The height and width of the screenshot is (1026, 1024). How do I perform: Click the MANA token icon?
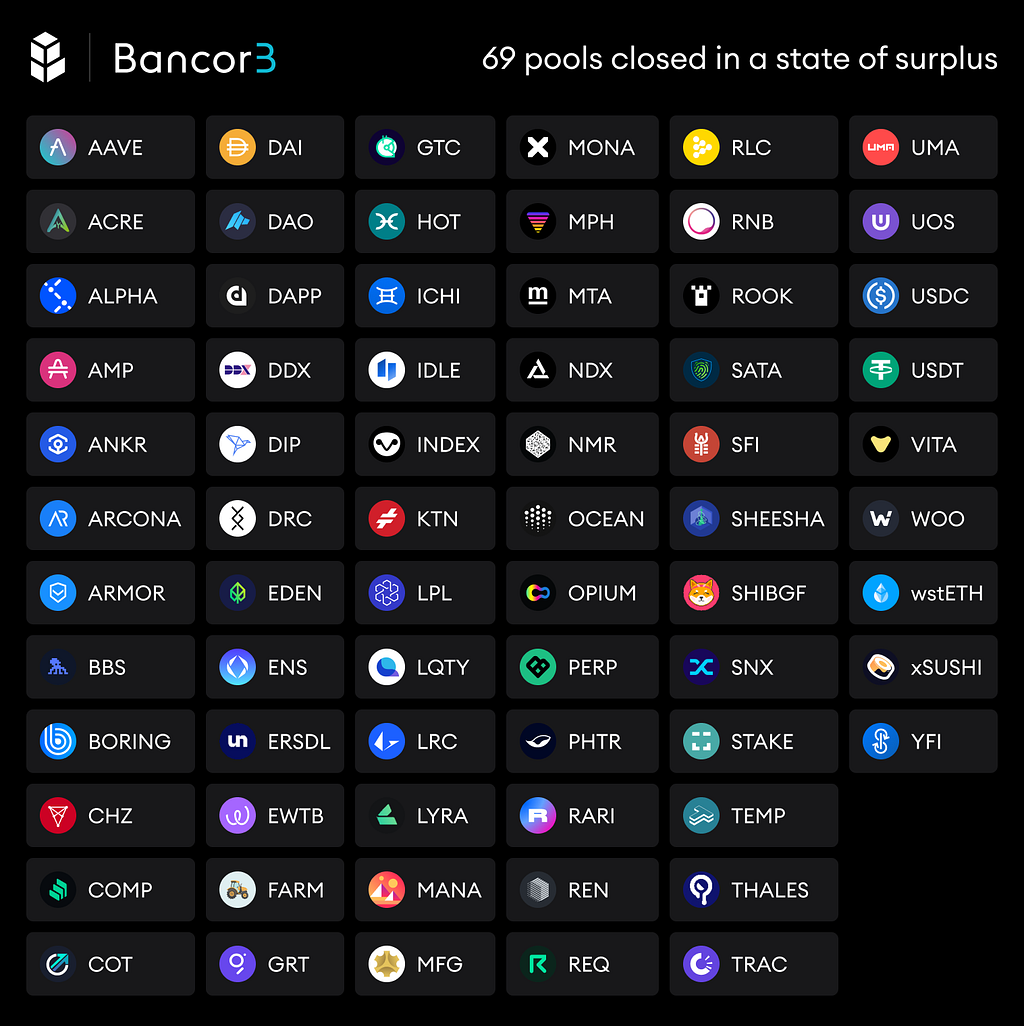pyautogui.click(x=387, y=890)
